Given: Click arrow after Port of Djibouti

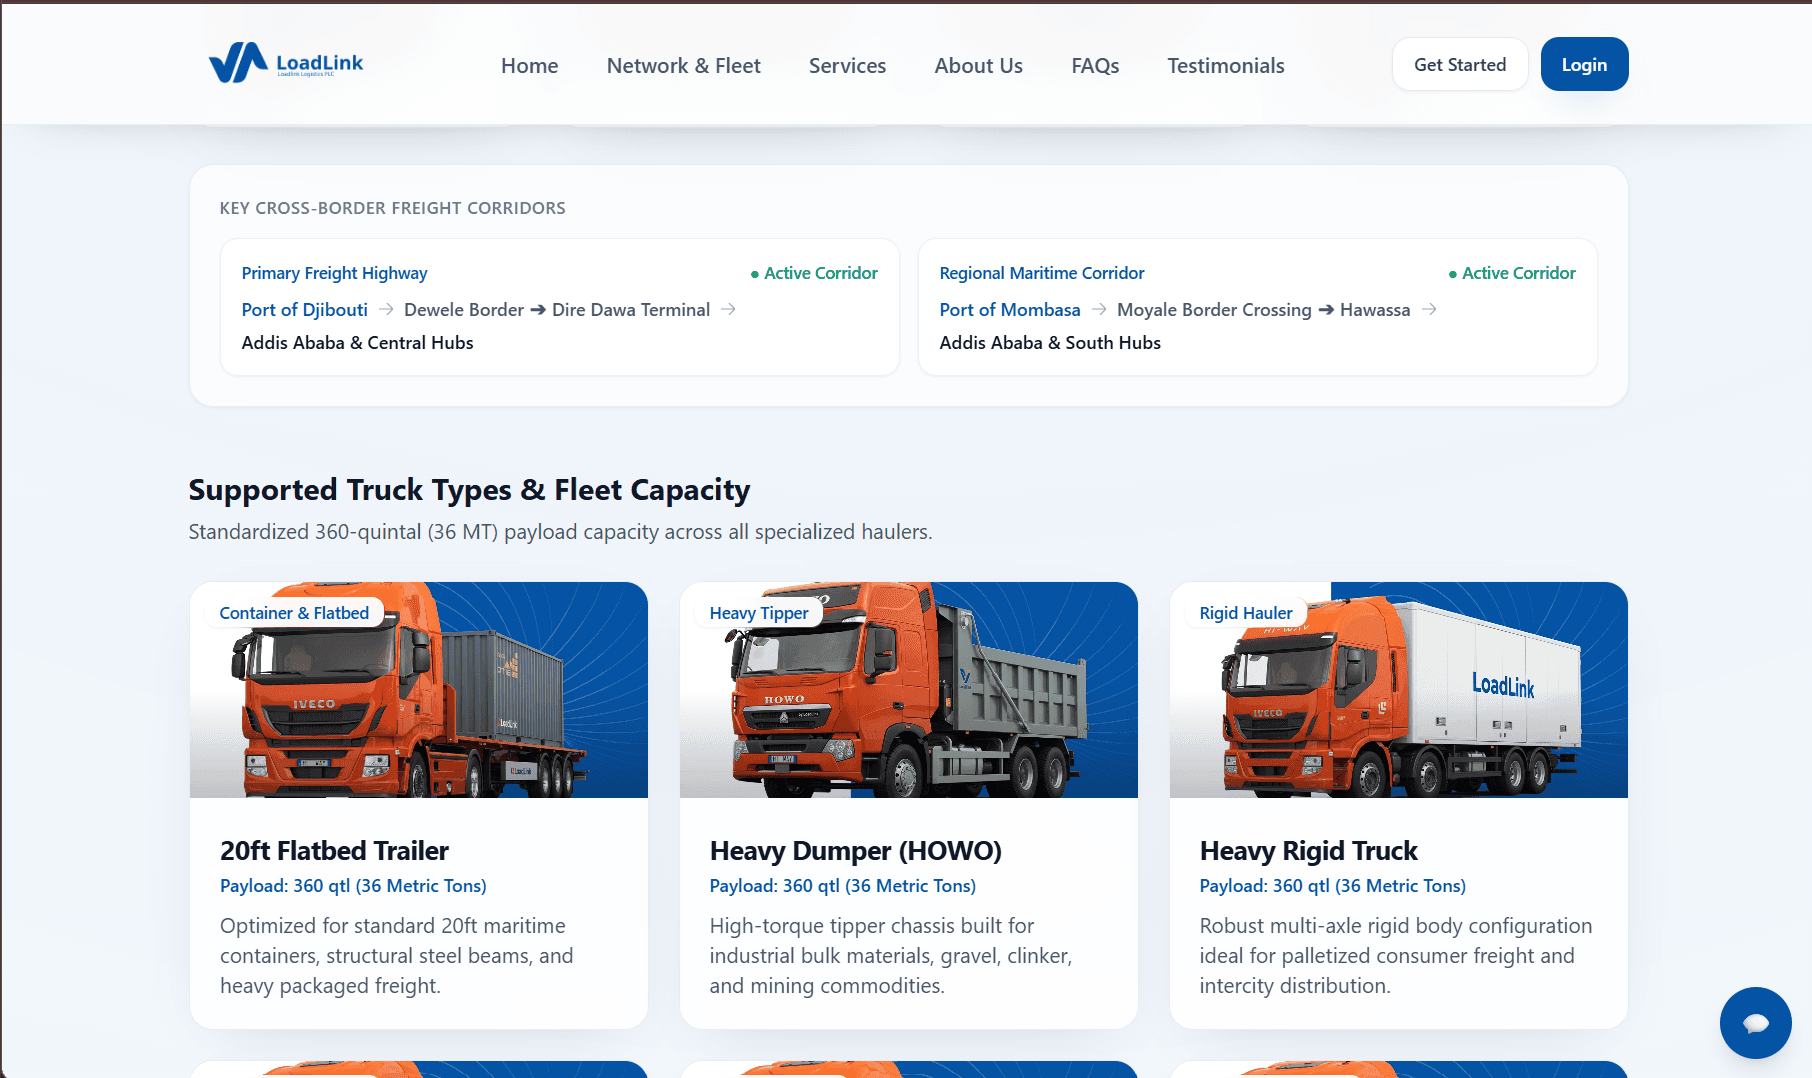Looking at the screenshot, I should click(386, 309).
